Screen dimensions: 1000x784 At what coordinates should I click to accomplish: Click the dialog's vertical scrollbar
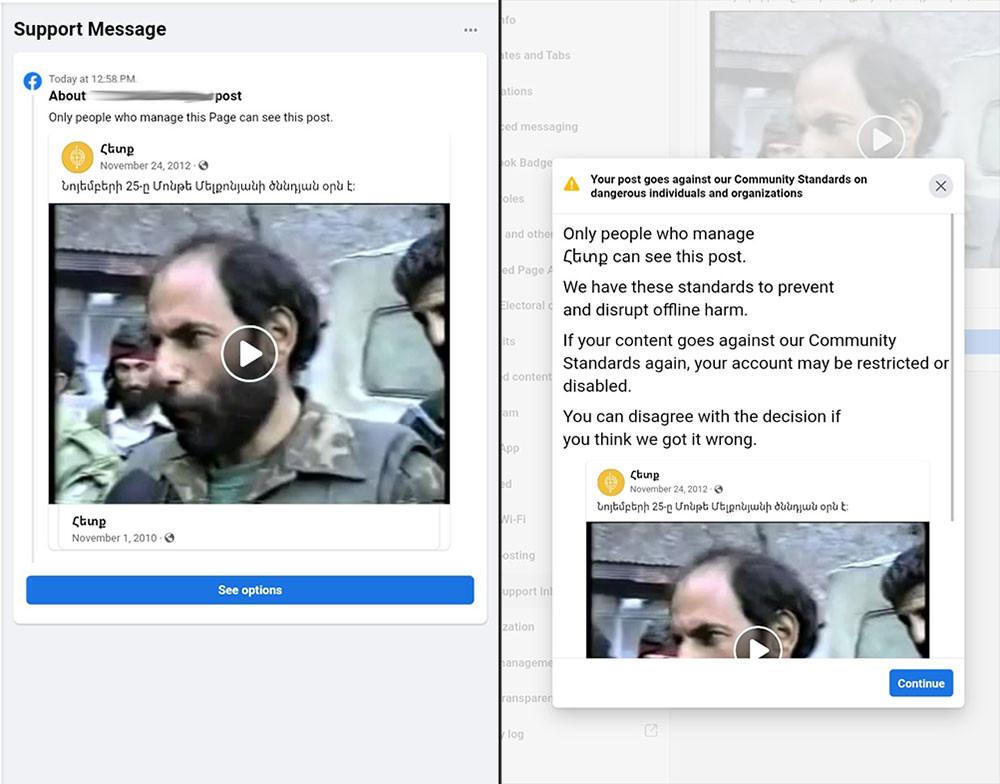point(953,367)
